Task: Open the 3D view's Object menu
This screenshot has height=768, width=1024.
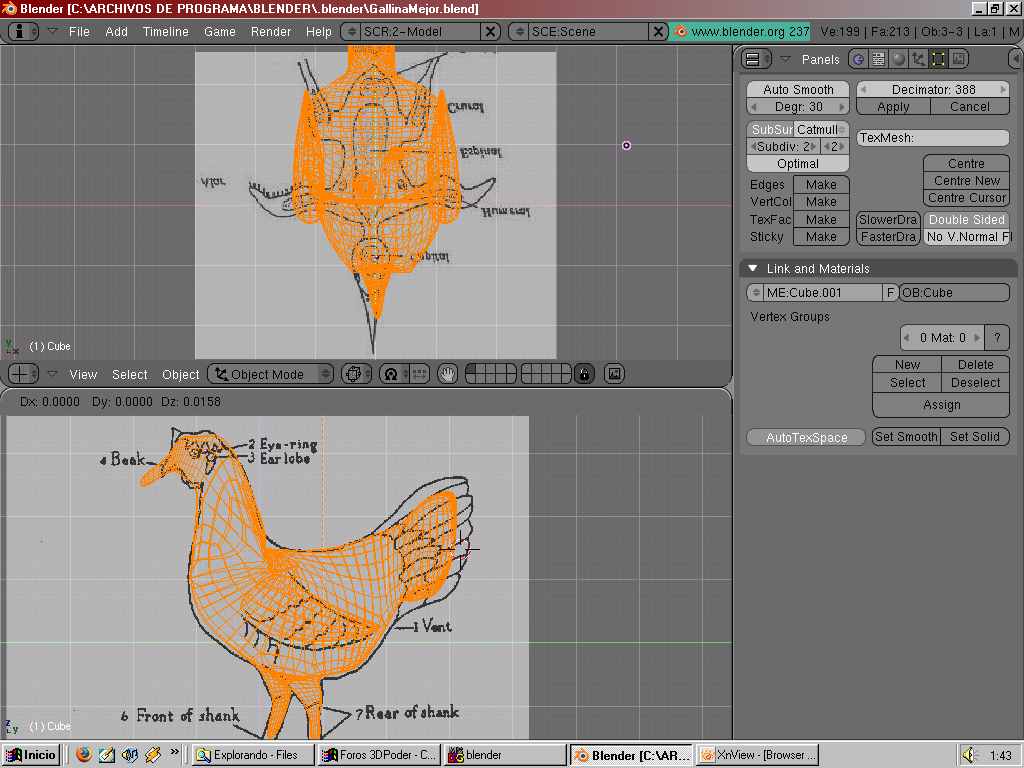Action: point(180,375)
